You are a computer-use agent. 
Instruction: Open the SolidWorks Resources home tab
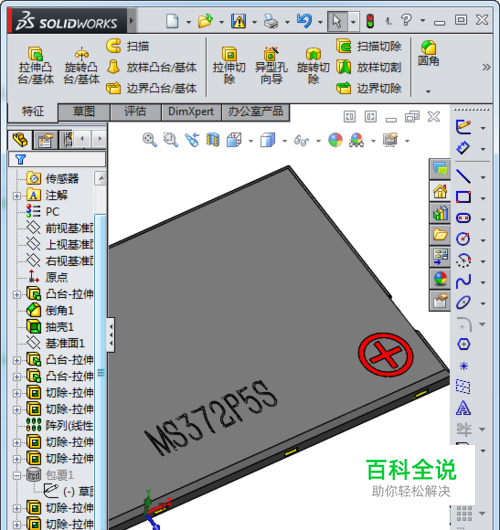(440, 191)
